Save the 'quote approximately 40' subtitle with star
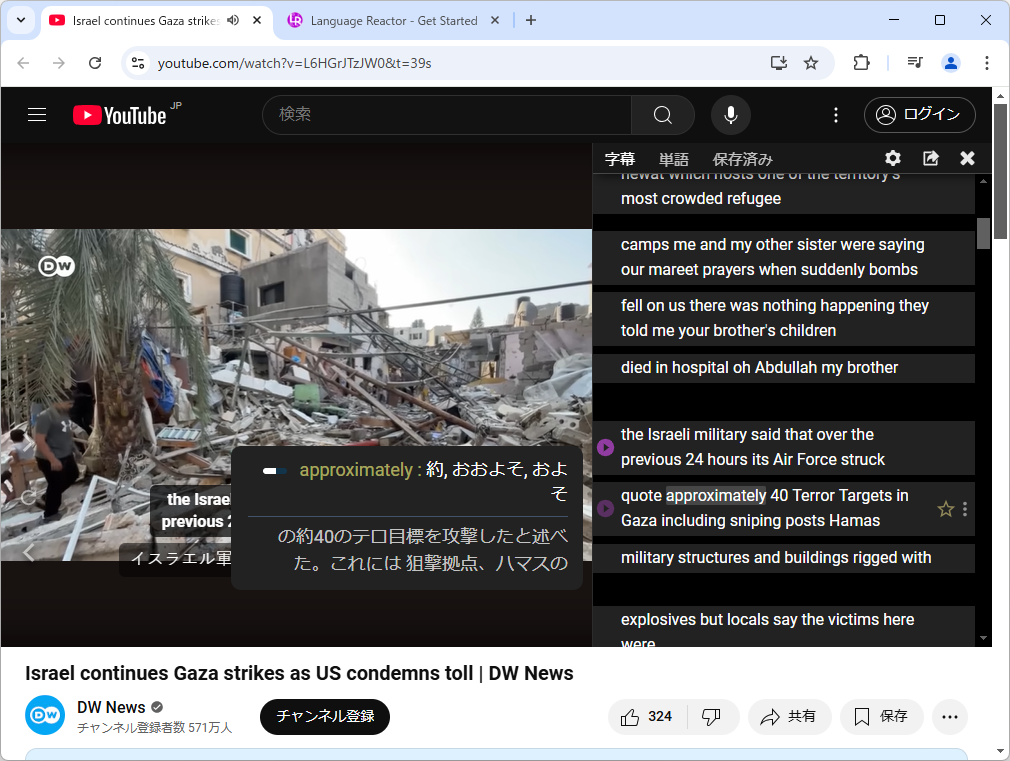Screen dimensions: 1010x761 (x=945, y=509)
